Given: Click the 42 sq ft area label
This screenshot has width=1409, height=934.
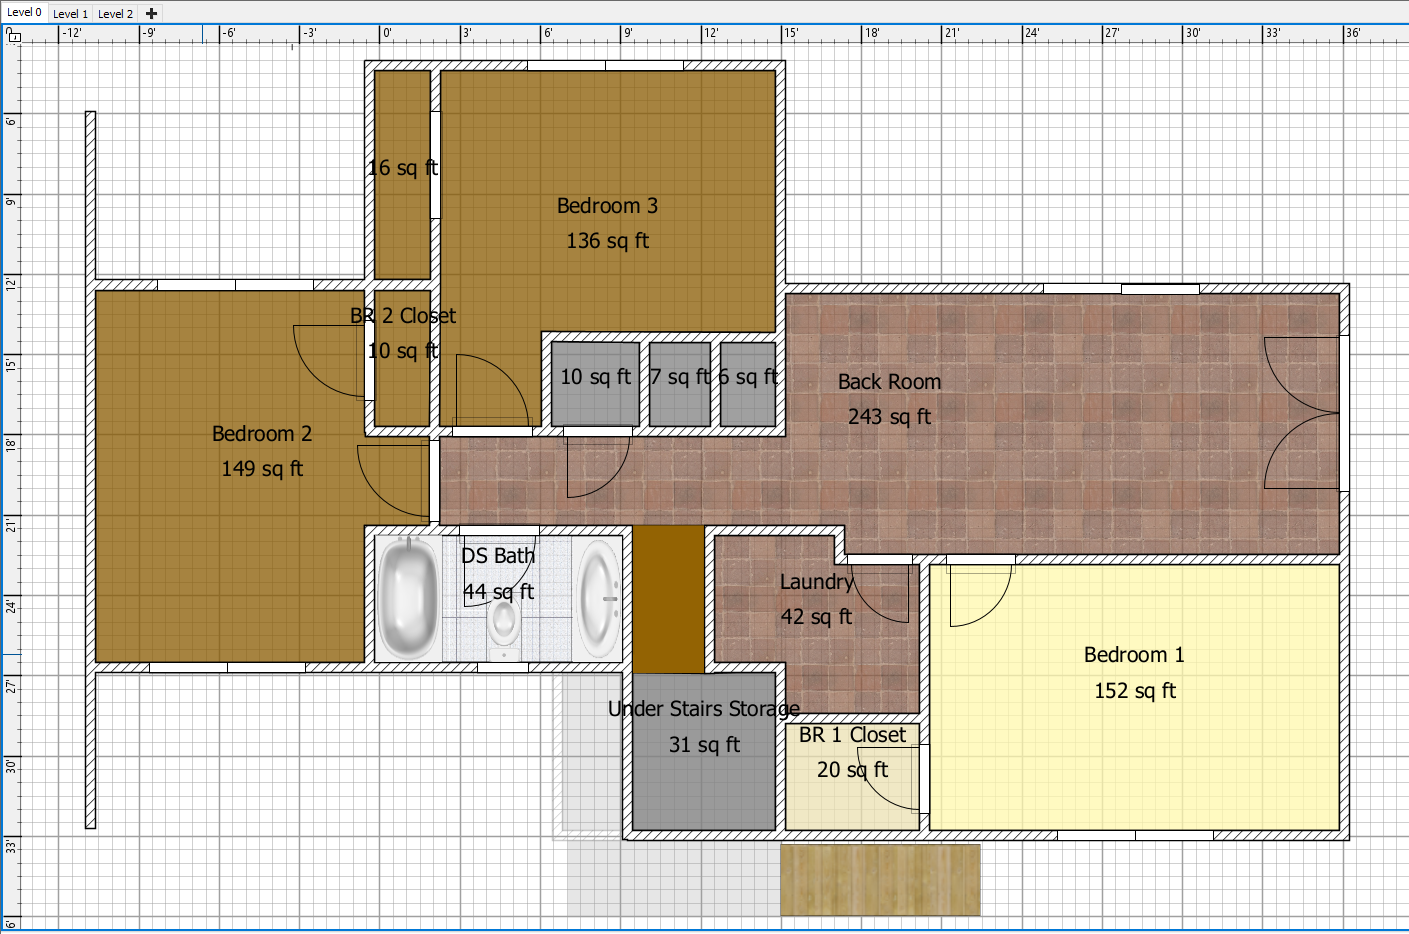Looking at the screenshot, I should tap(816, 617).
